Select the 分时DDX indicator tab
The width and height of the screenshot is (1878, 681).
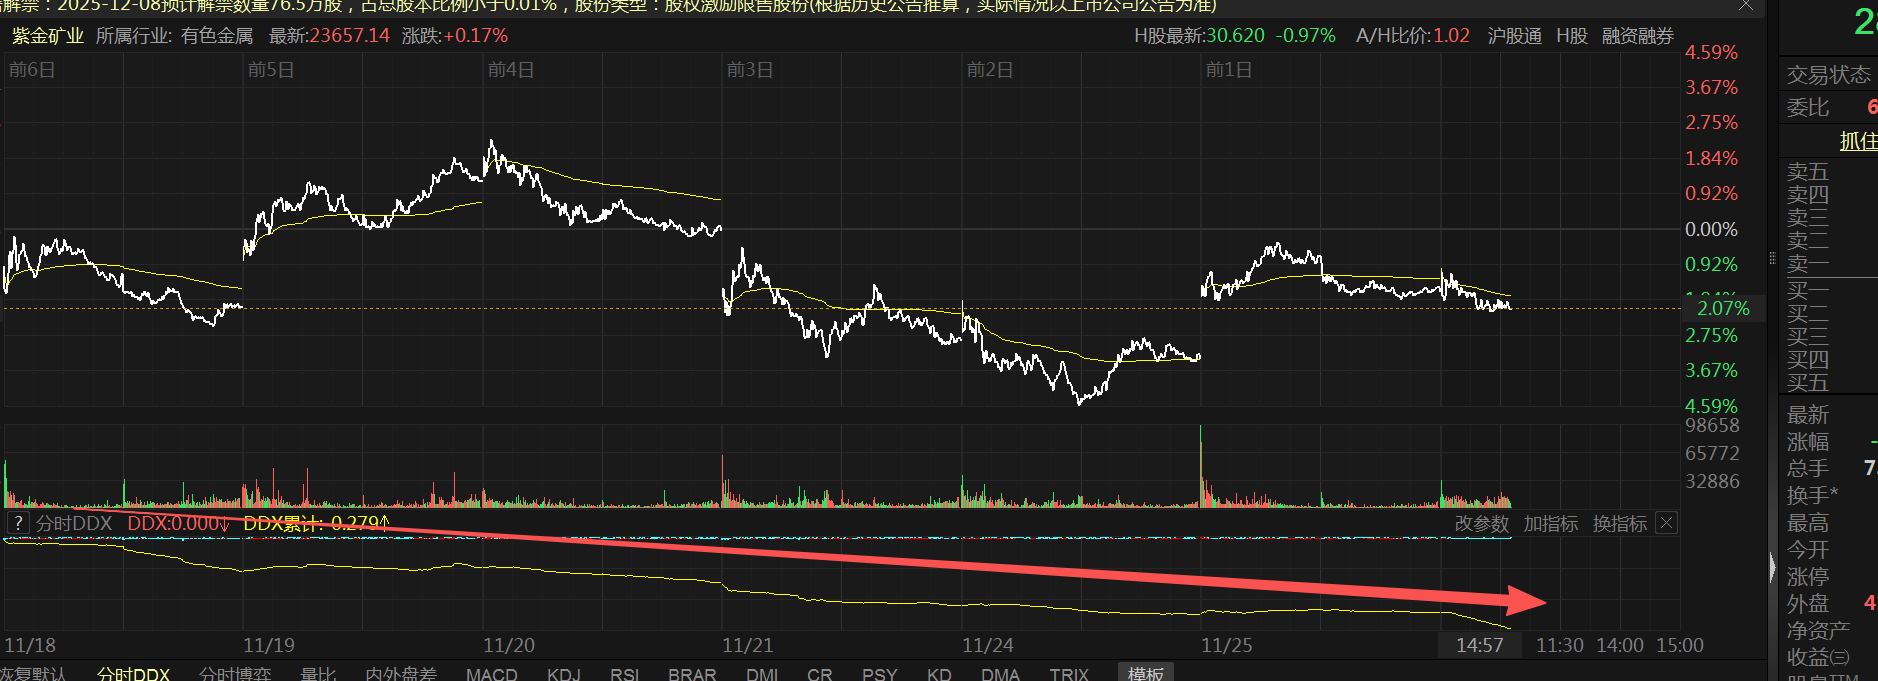pos(133,674)
